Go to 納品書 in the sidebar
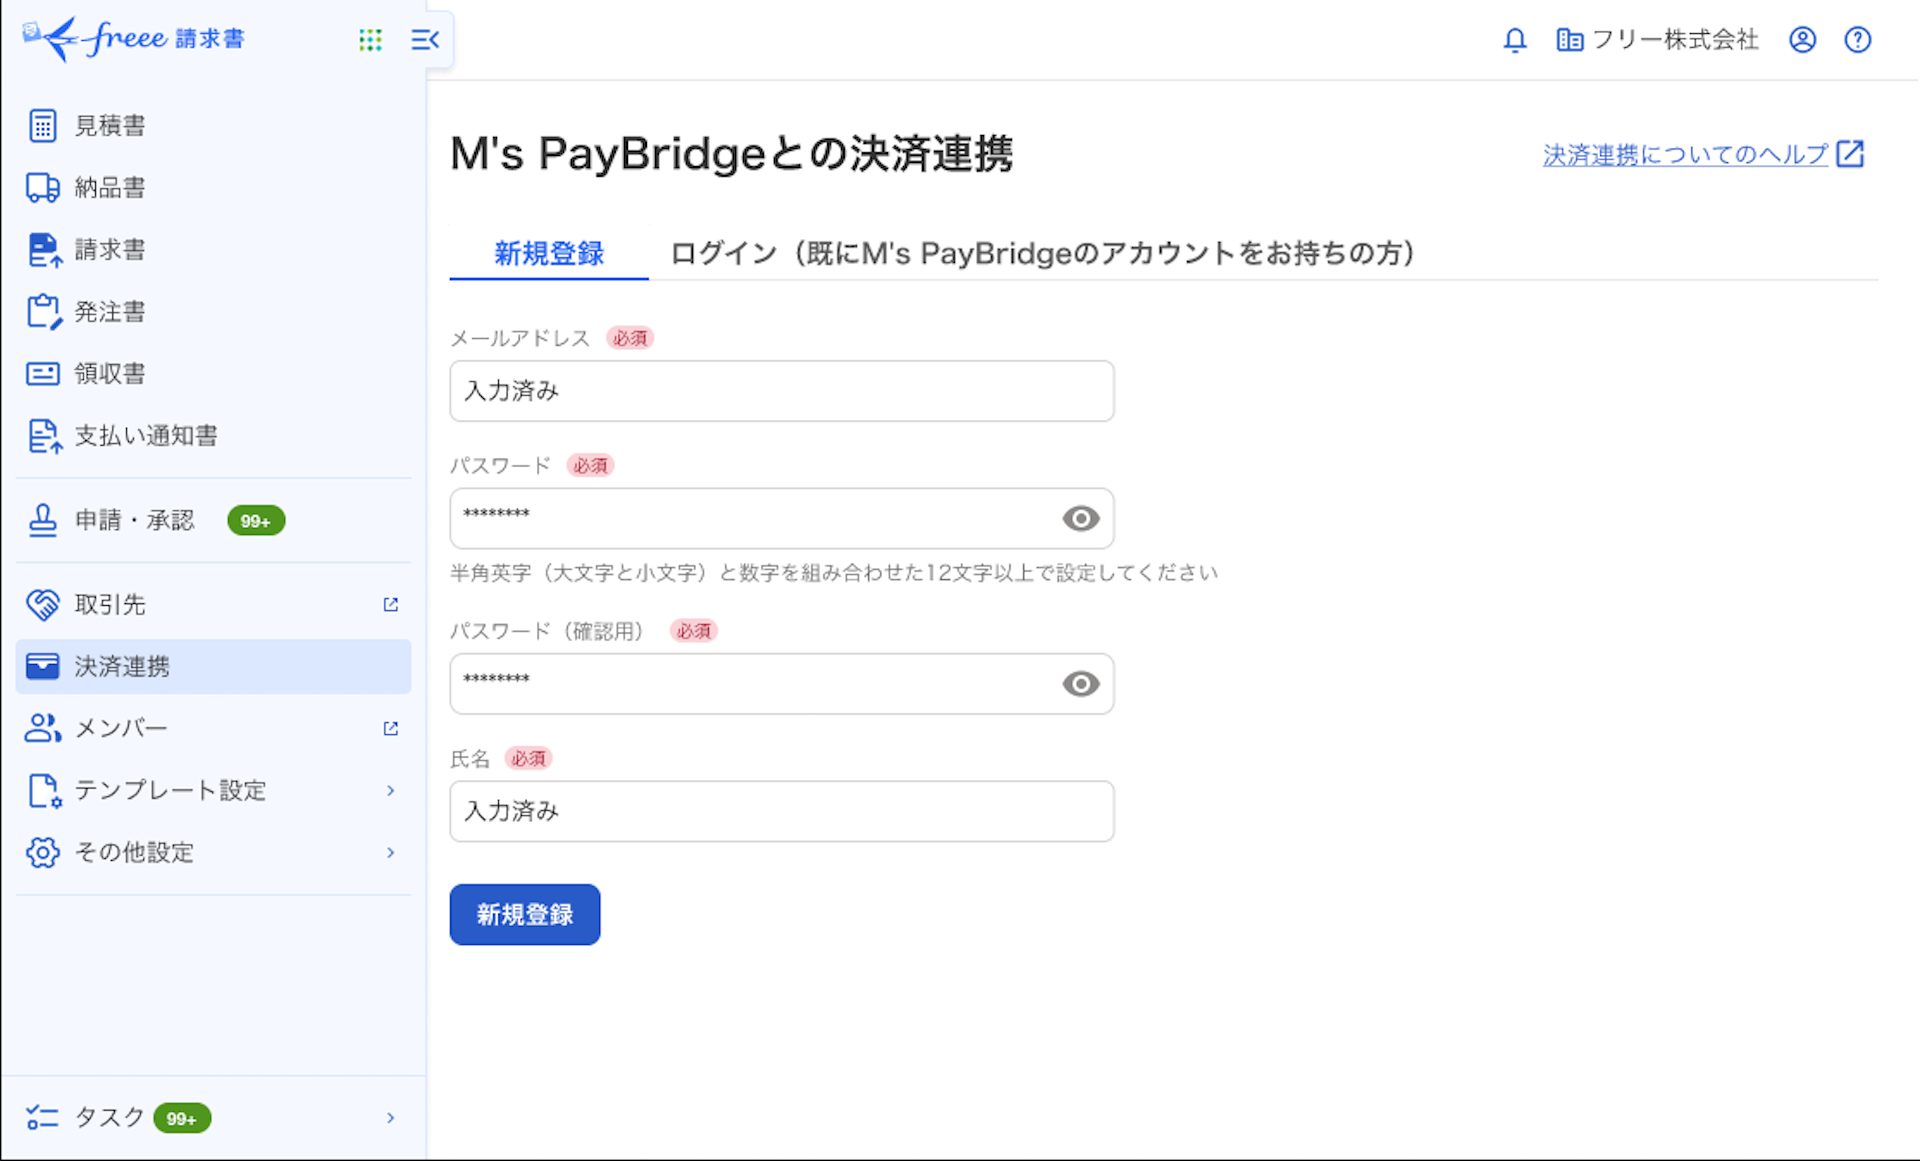This screenshot has height=1161, width=1920. [x=110, y=188]
